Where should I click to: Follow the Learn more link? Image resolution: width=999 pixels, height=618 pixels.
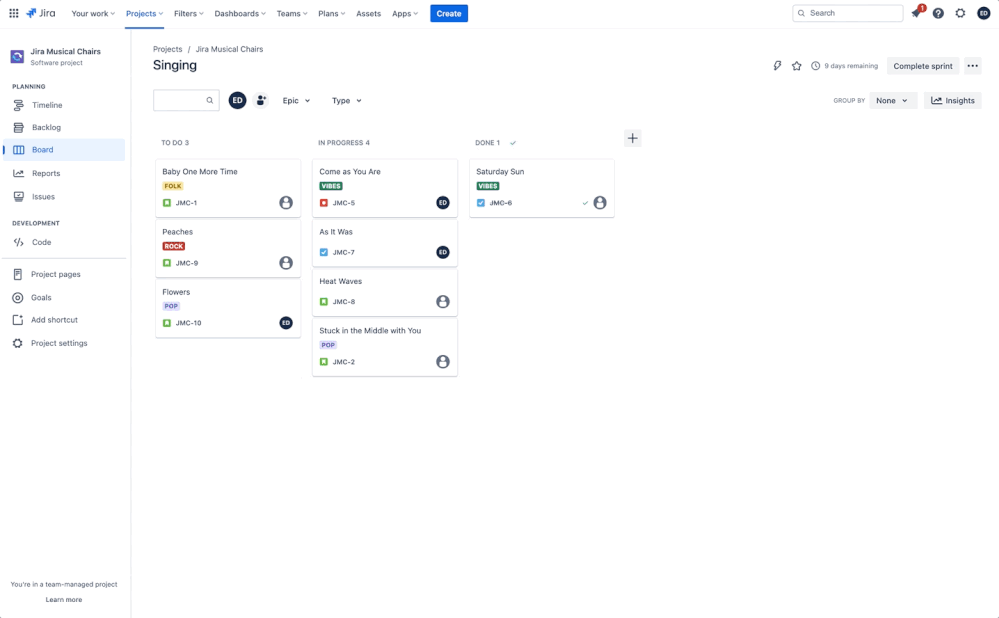(64, 600)
